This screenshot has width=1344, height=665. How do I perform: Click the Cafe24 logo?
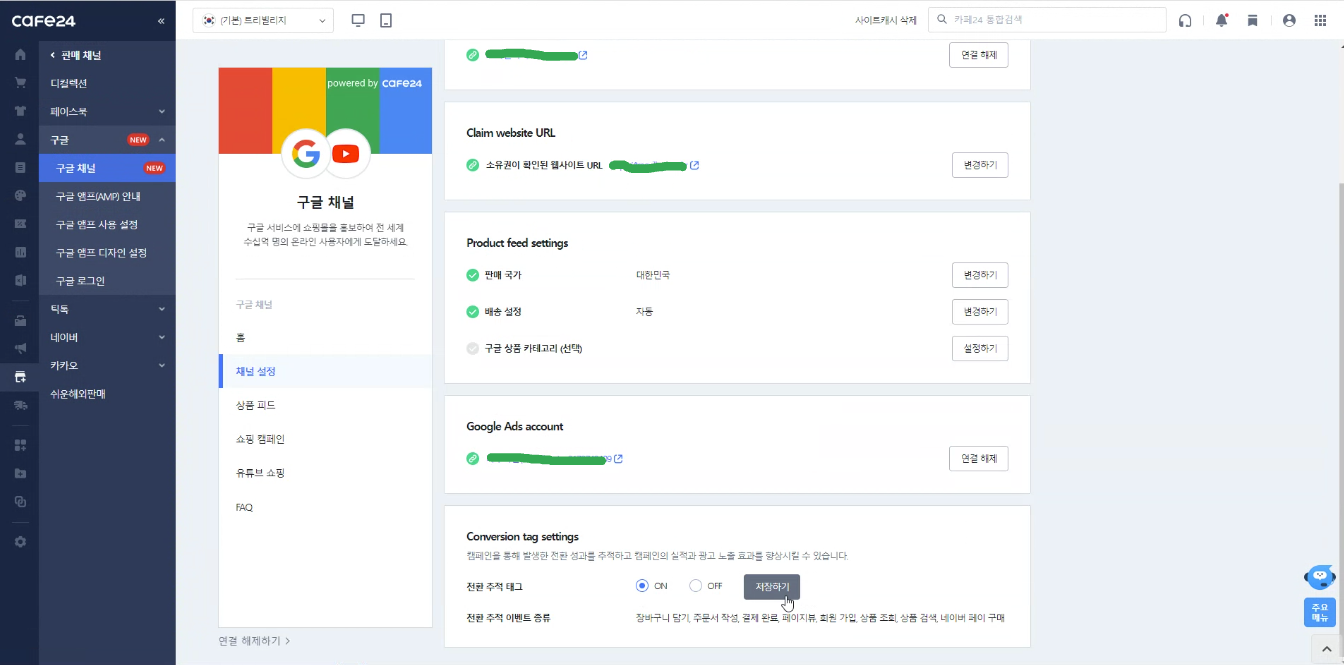(x=43, y=21)
